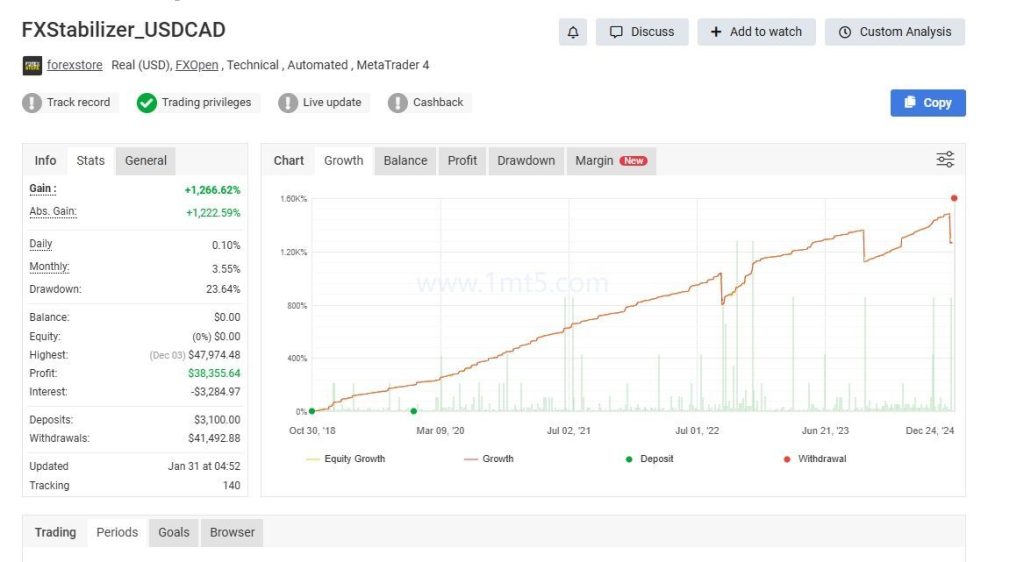The height and width of the screenshot is (562, 1024).
Task: Toggle Equity Growth series in legend
Action: (x=346, y=459)
